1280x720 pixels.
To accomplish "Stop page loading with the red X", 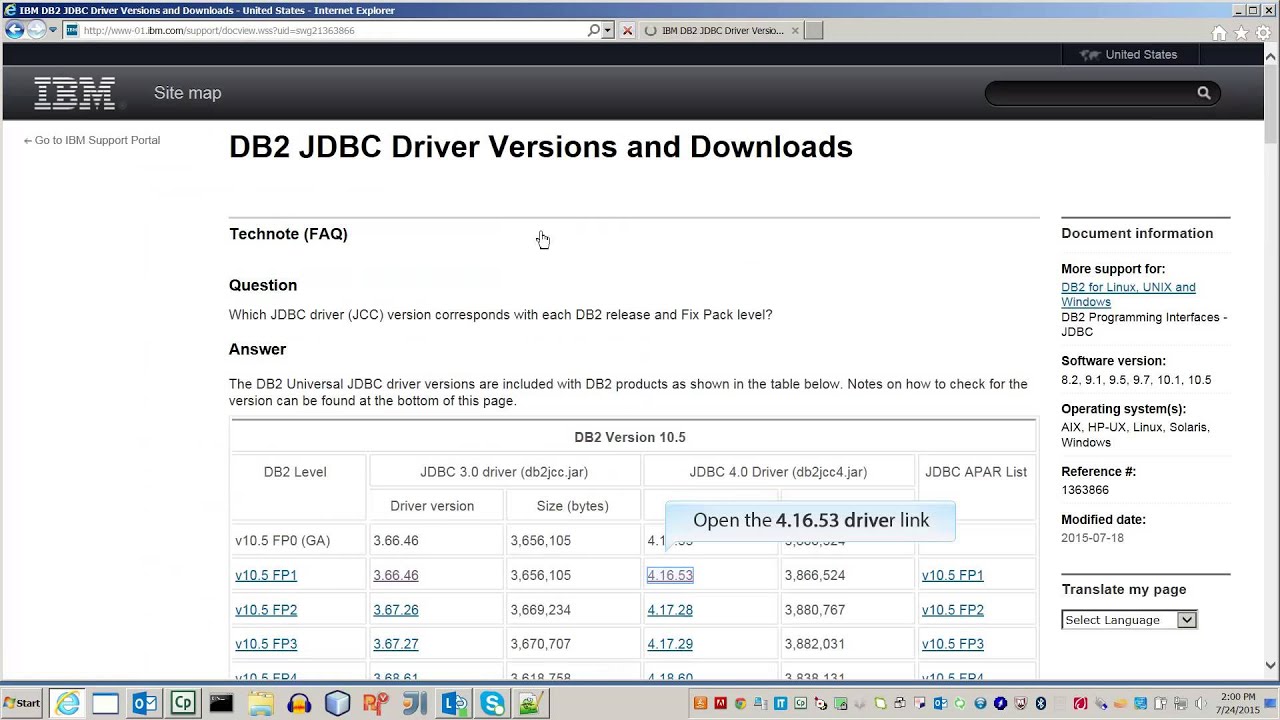I will click(x=627, y=31).
